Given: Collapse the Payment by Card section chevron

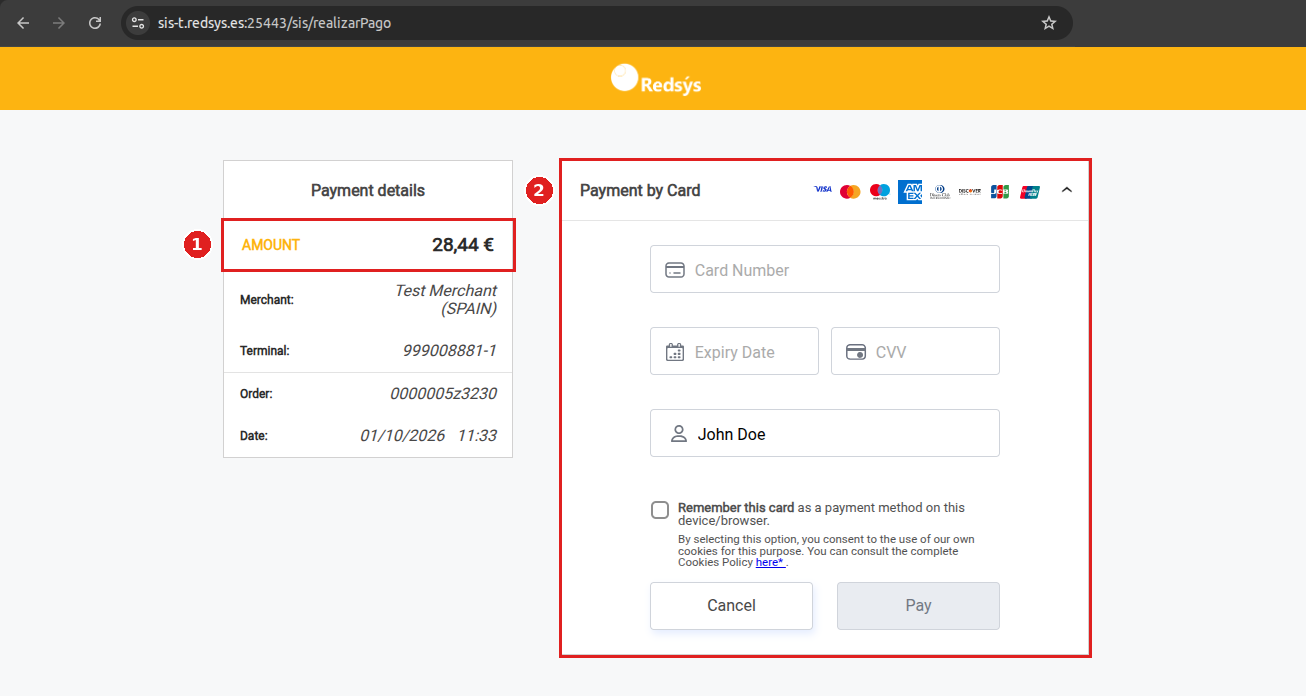Looking at the screenshot, I should click(1066, 190).
